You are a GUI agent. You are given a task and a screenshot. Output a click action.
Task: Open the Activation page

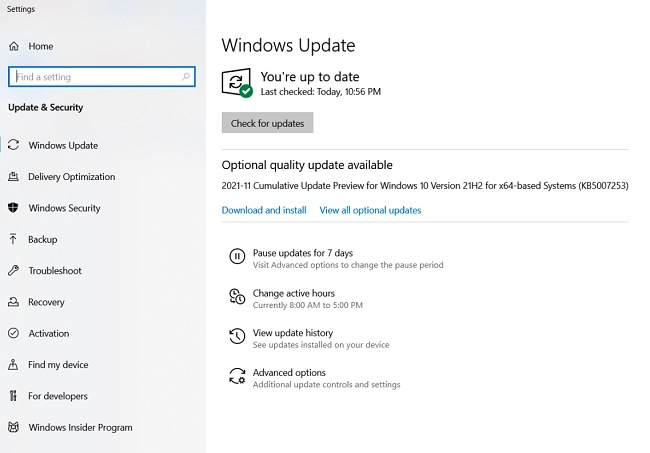(x=49, y=333)
